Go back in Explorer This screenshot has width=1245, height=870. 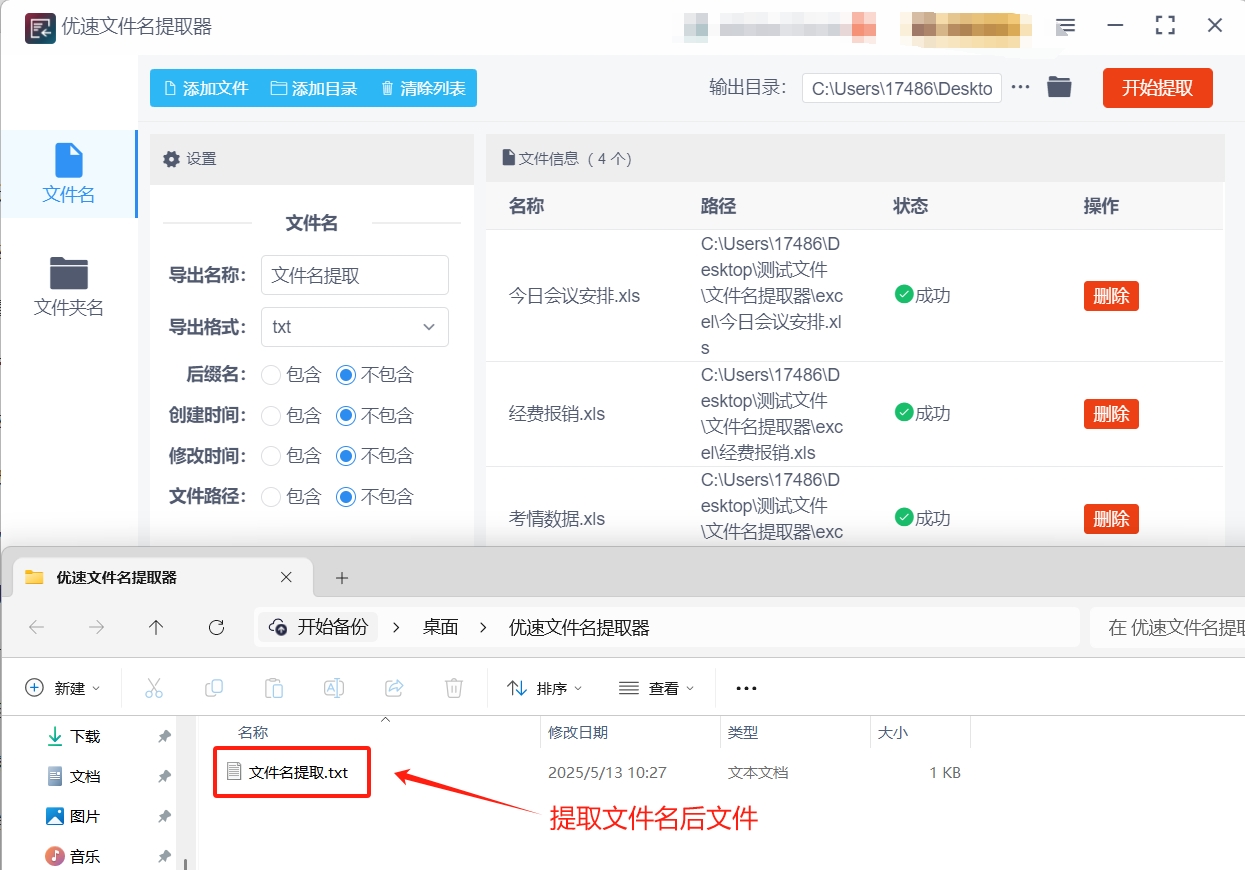click(37, 627)
